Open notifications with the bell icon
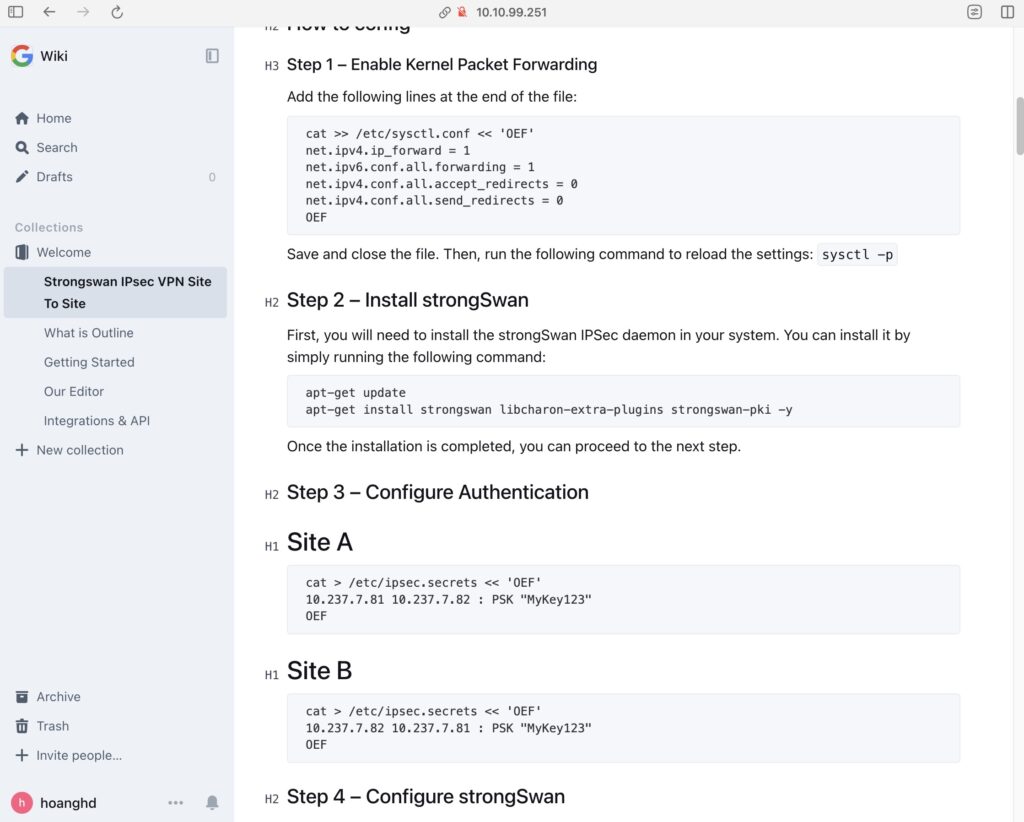The image size is (1024, 822). (x=212, y=802)
